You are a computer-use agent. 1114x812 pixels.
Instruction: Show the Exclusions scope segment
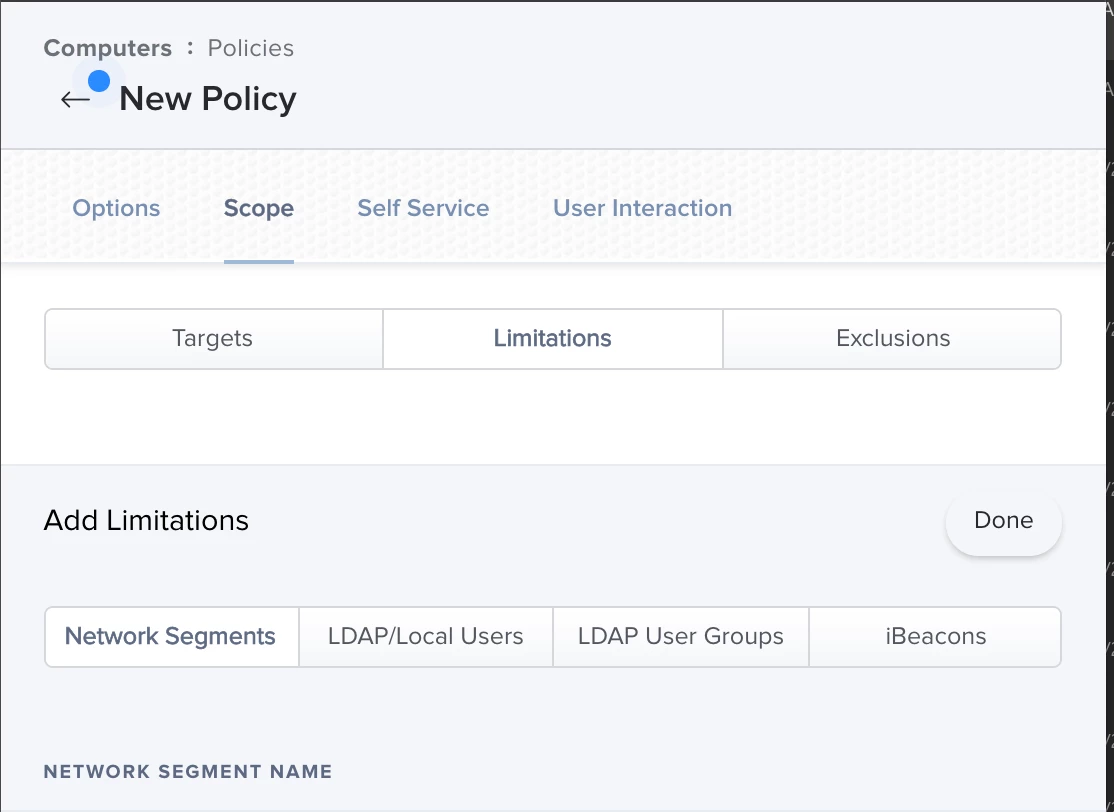coord(892,338)
